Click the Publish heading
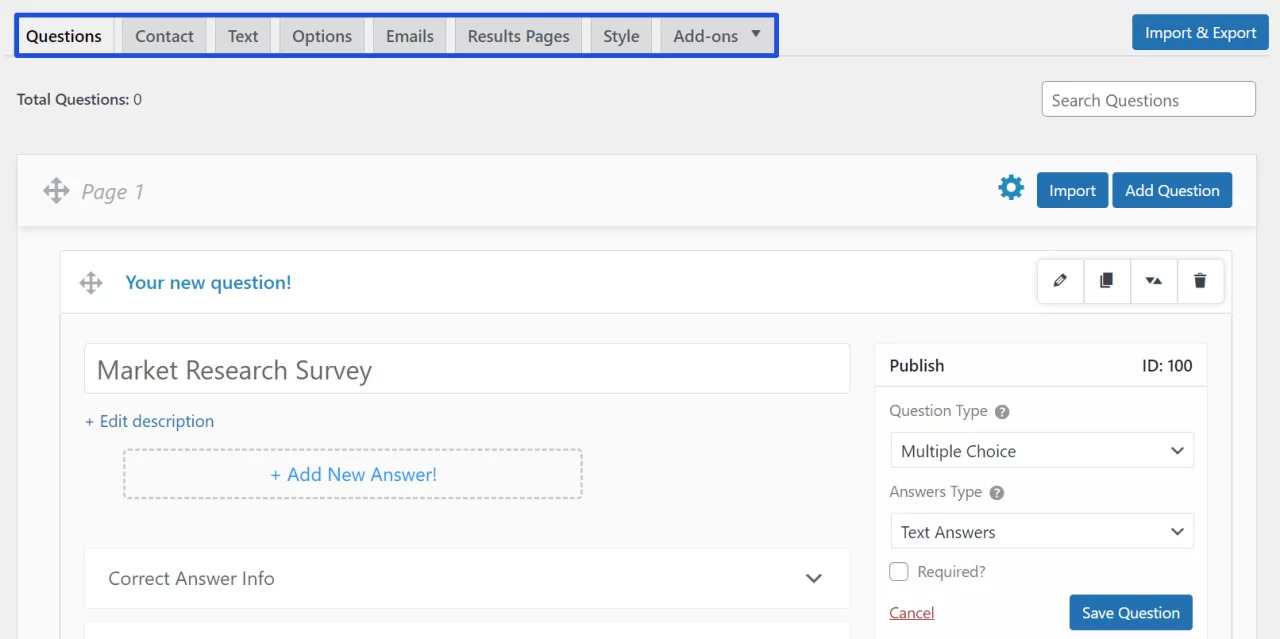 [917, 365]
